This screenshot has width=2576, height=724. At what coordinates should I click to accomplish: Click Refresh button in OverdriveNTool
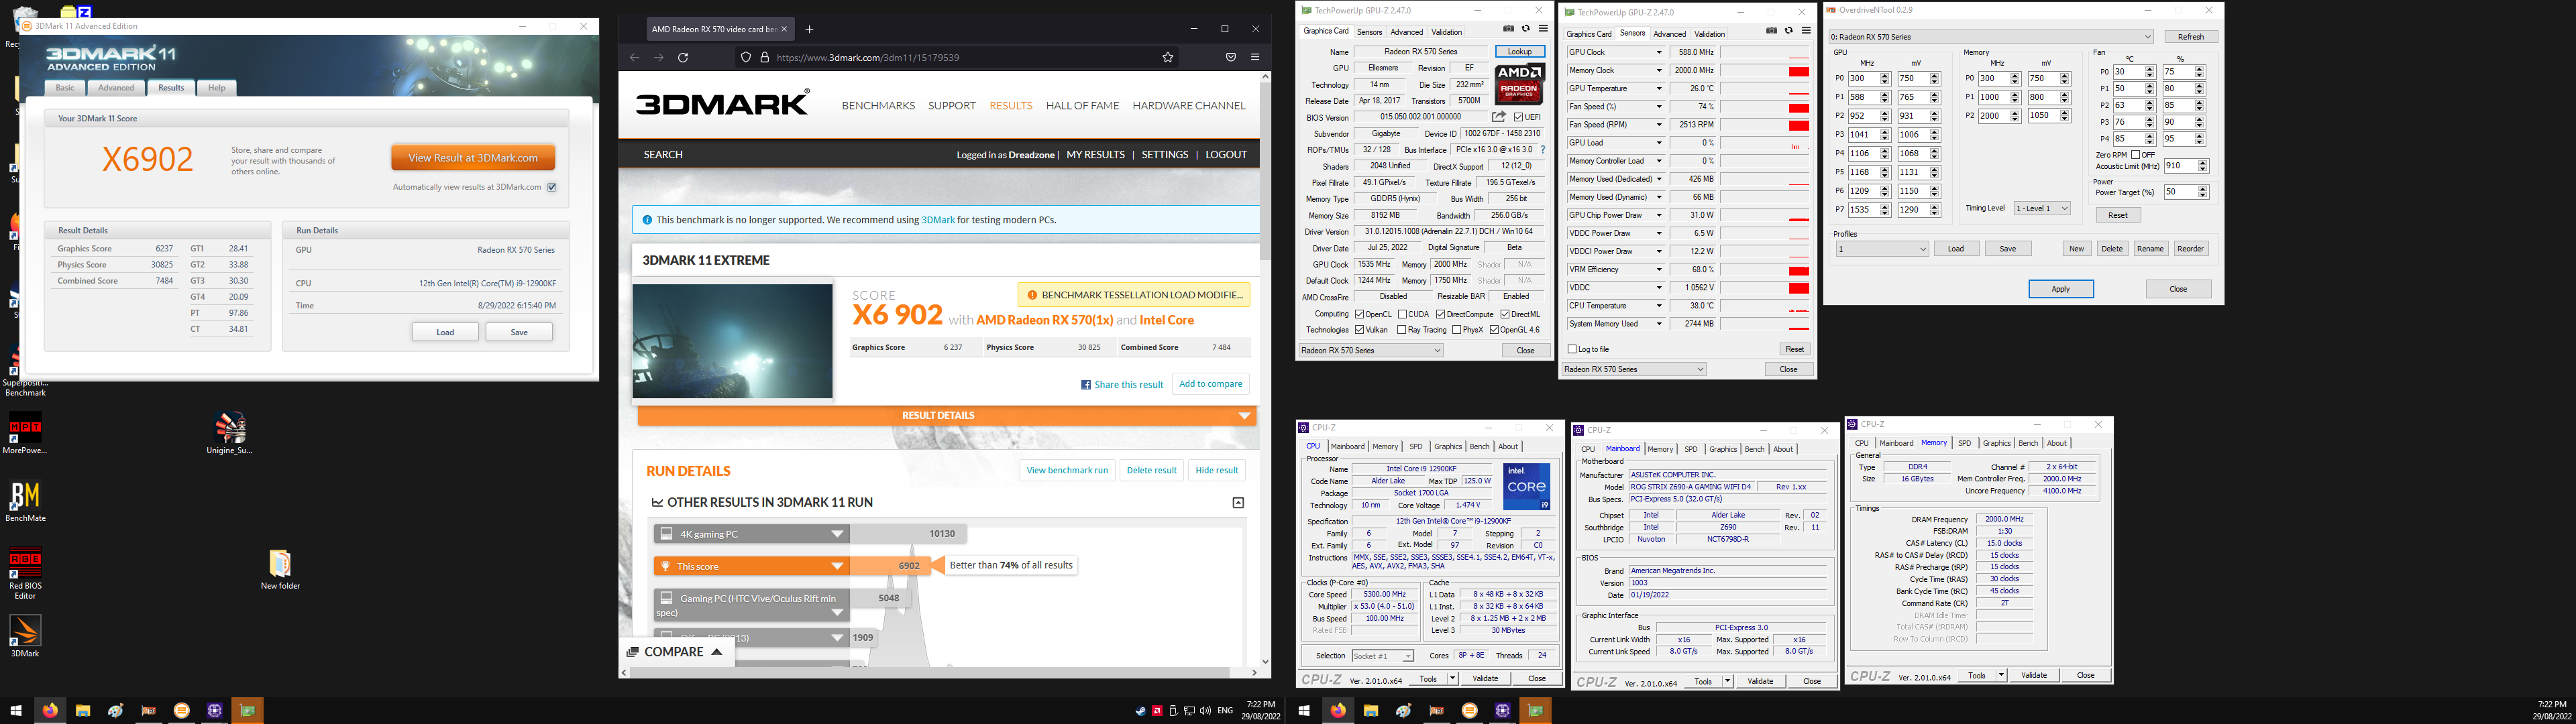pyautogui.click(x=2191, y=36)
